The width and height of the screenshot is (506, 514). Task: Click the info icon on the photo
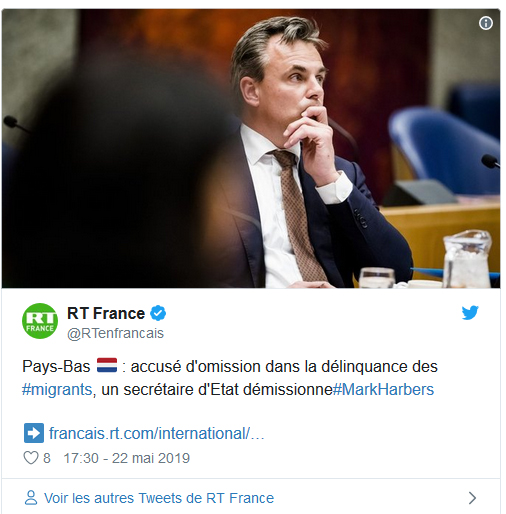pos(485,23)
